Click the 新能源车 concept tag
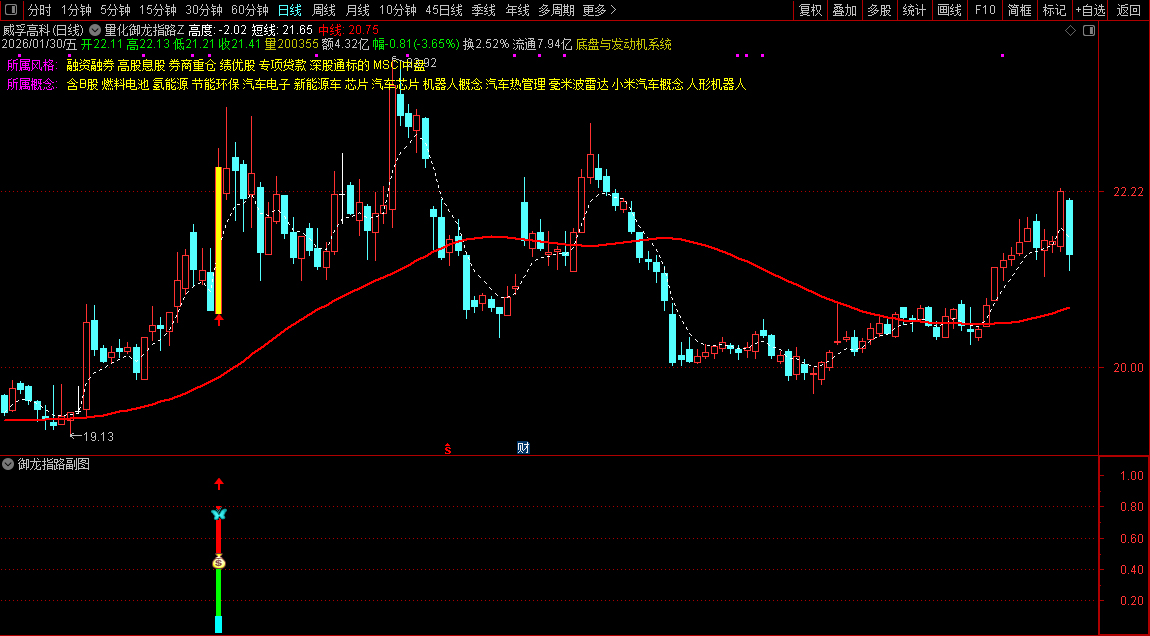This screenshot has height=636, width=1150. click(x=318, y=84)
